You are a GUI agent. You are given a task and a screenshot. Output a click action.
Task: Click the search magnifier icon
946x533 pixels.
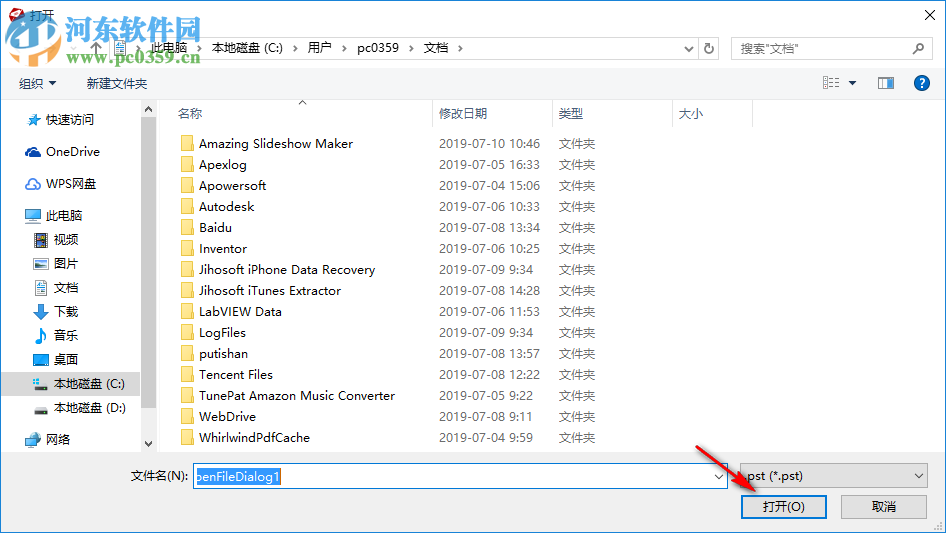(x=918, y=48)
